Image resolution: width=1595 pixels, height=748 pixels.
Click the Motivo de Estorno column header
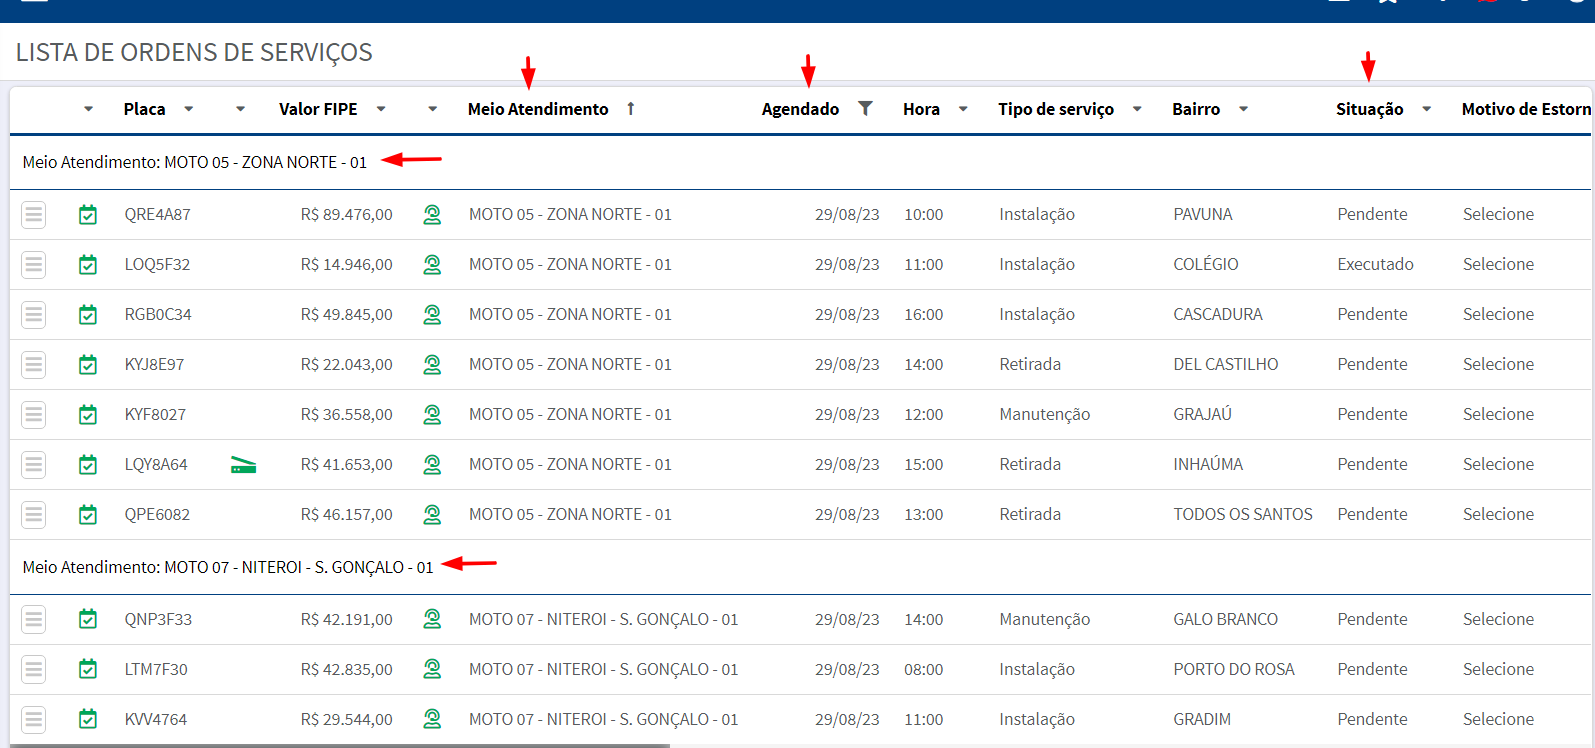coord(1526,109)
